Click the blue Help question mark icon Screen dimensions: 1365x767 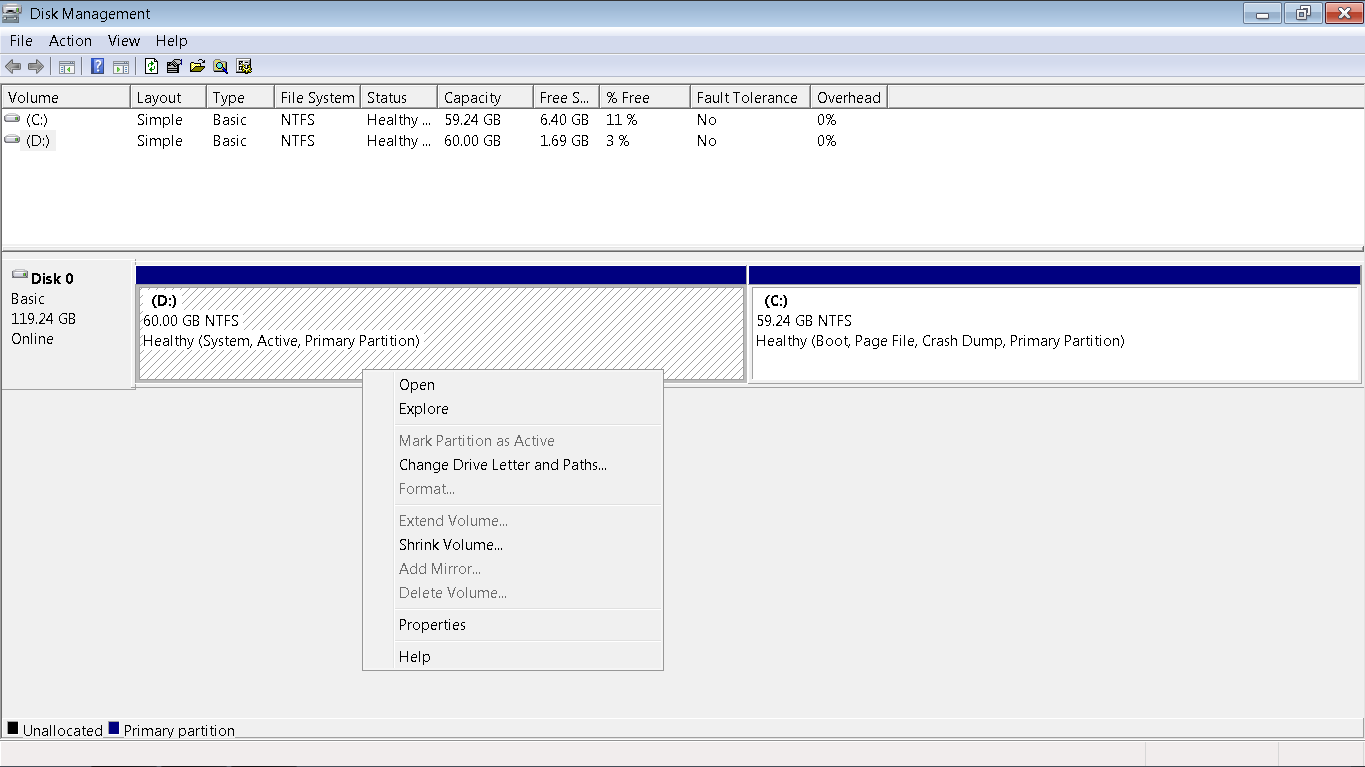click(x=97, y=67)
